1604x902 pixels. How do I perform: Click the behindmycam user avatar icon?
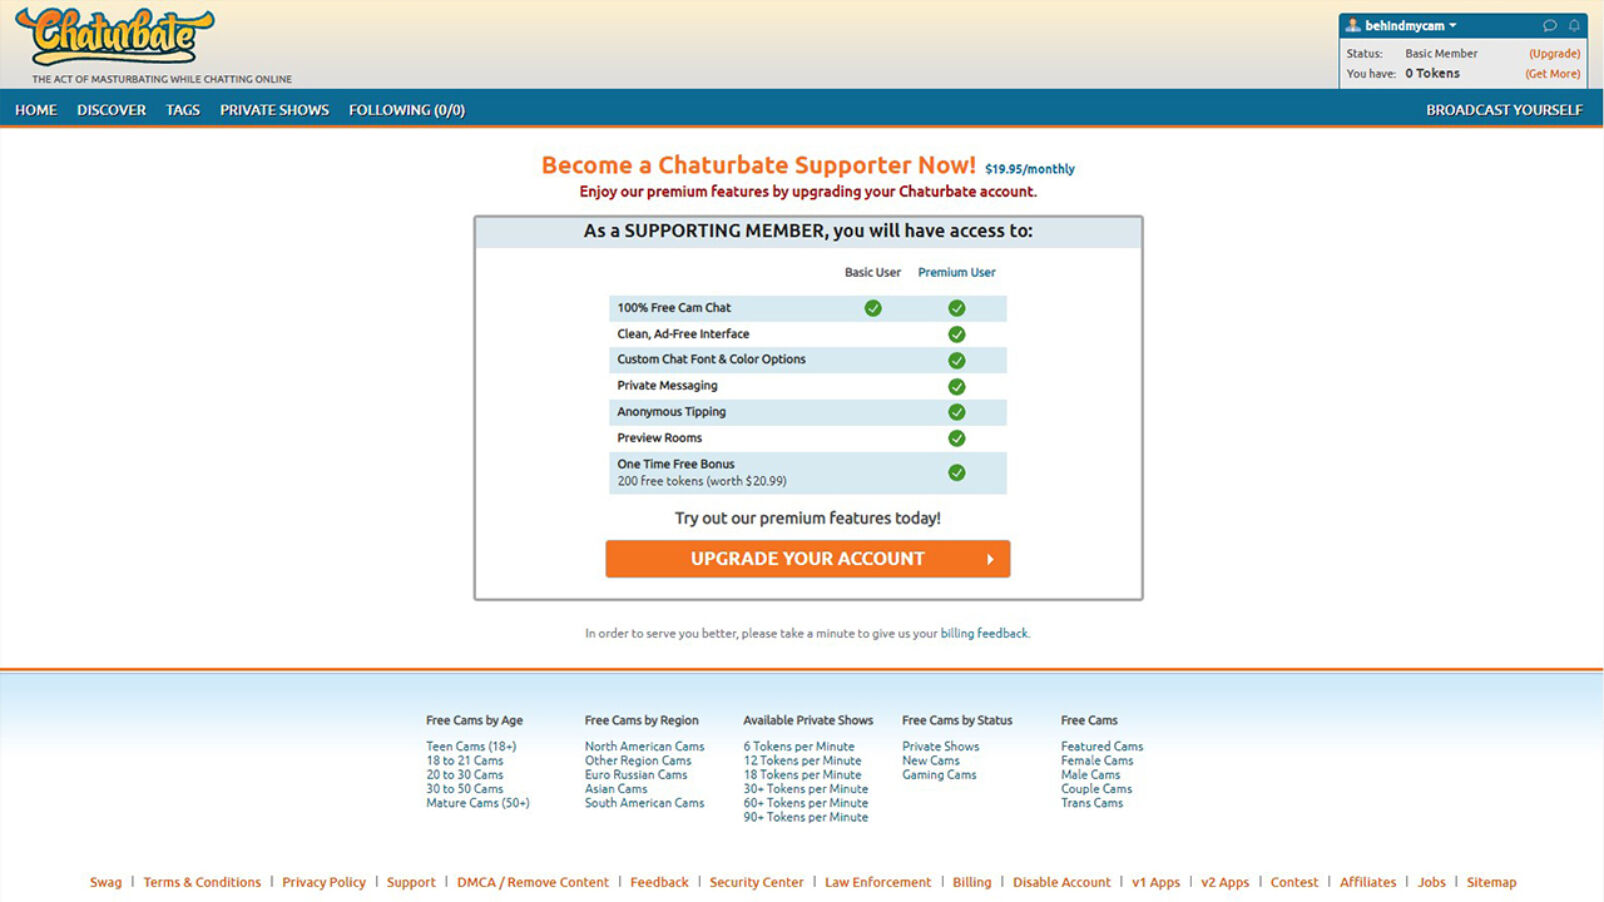(1353, 24)
